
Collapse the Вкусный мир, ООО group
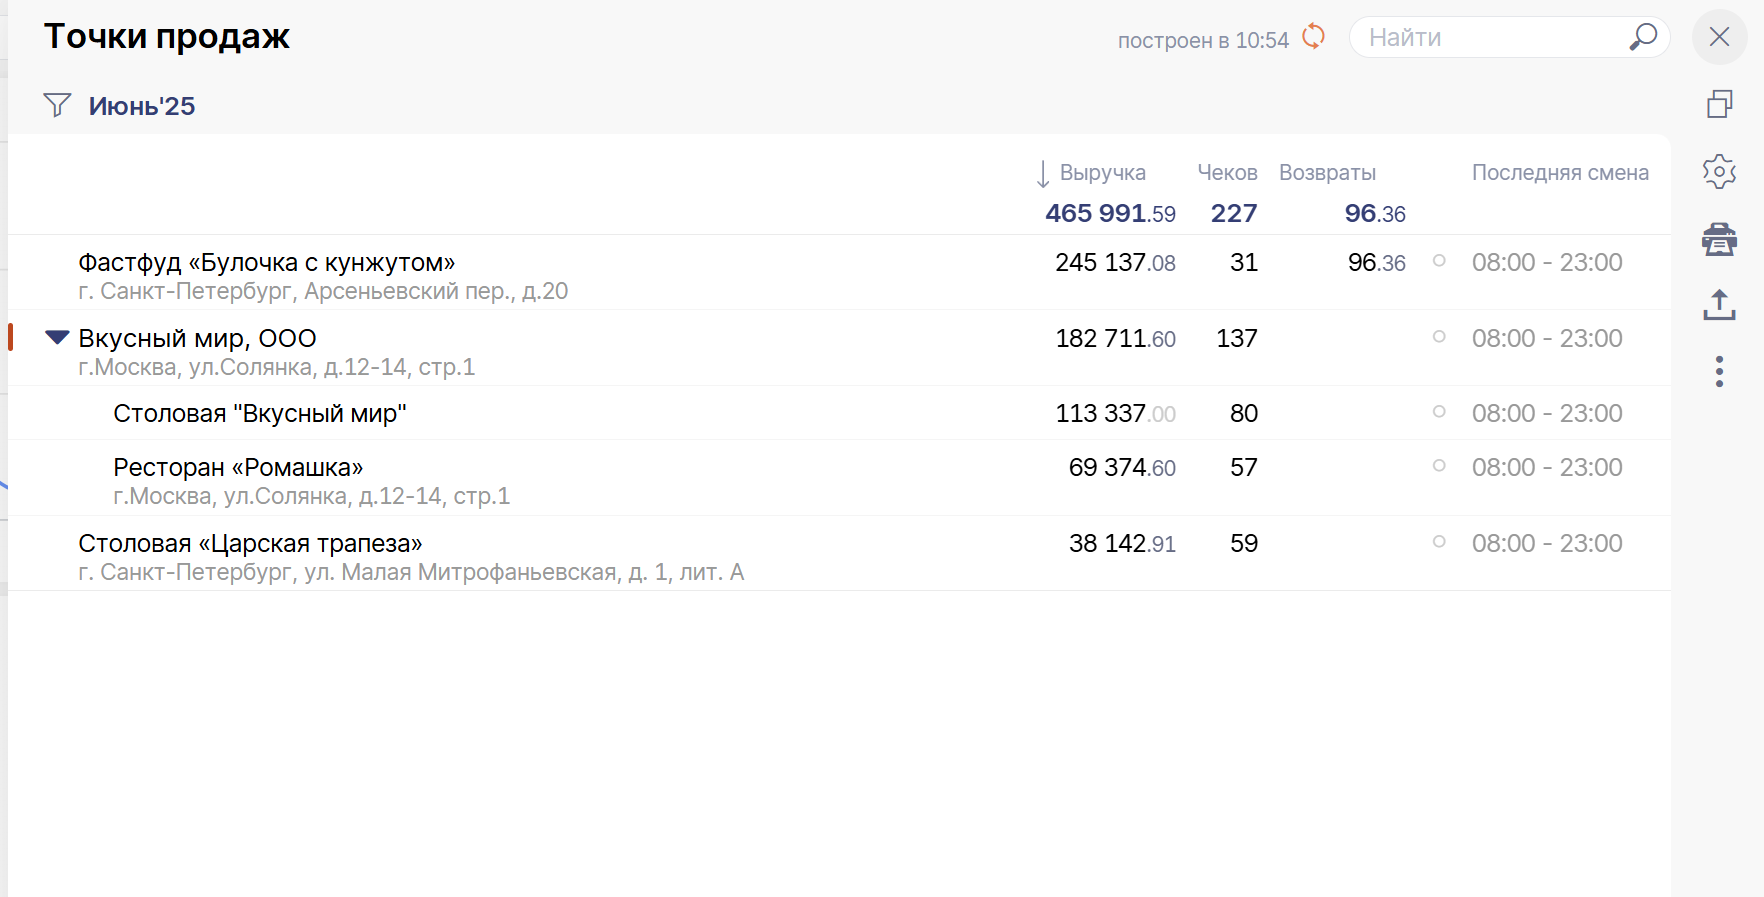57,338
